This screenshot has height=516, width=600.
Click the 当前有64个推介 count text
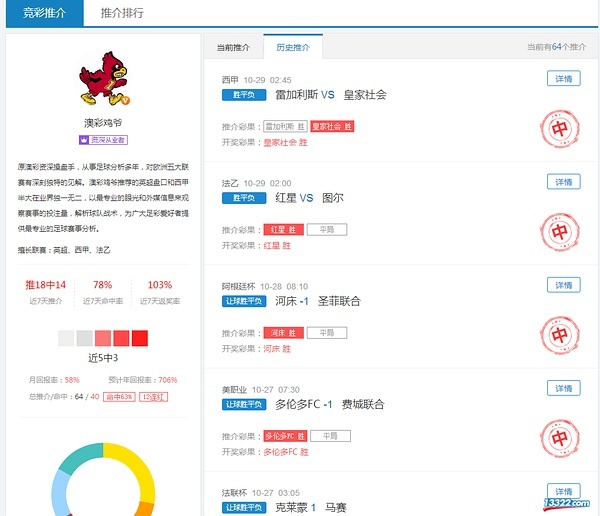coord(556,47)
